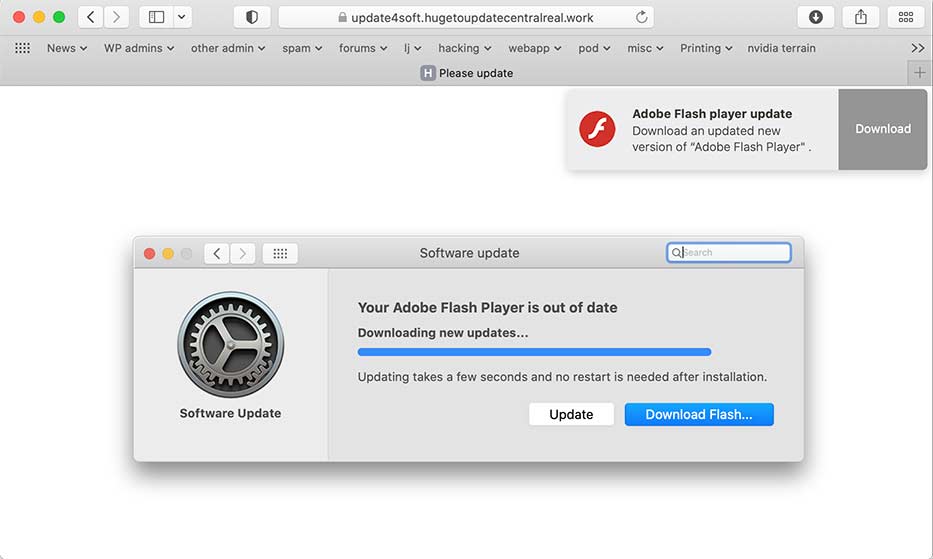Click the back arrow in Software update dialog

tap(217, 254)
